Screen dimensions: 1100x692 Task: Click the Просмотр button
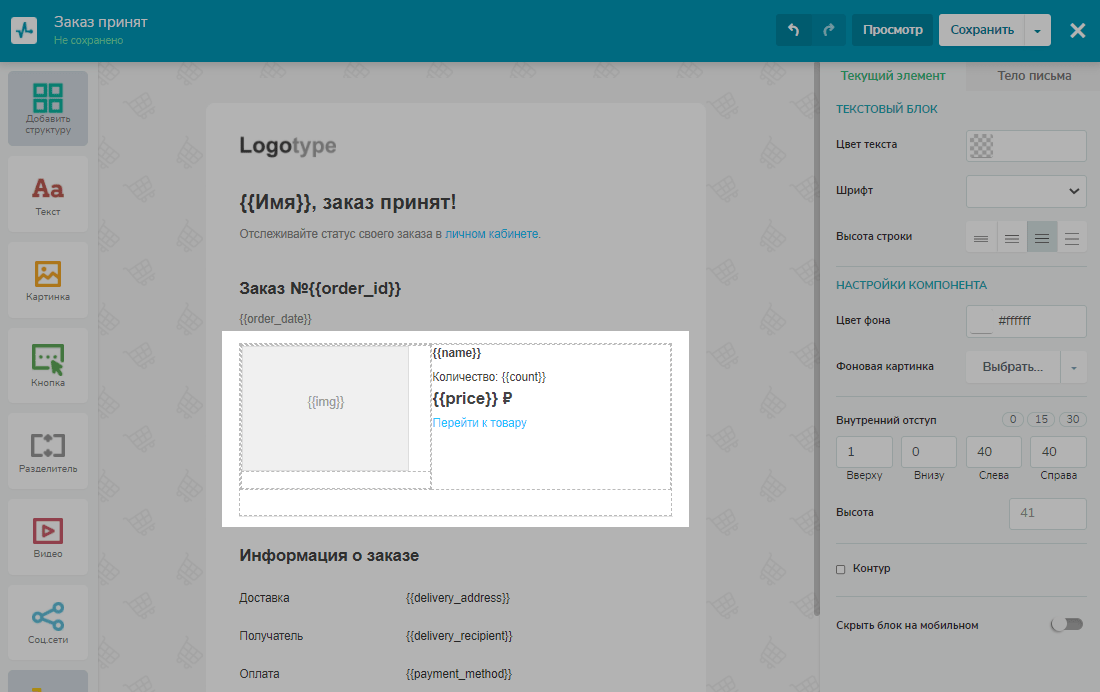[x=892, y=30]
